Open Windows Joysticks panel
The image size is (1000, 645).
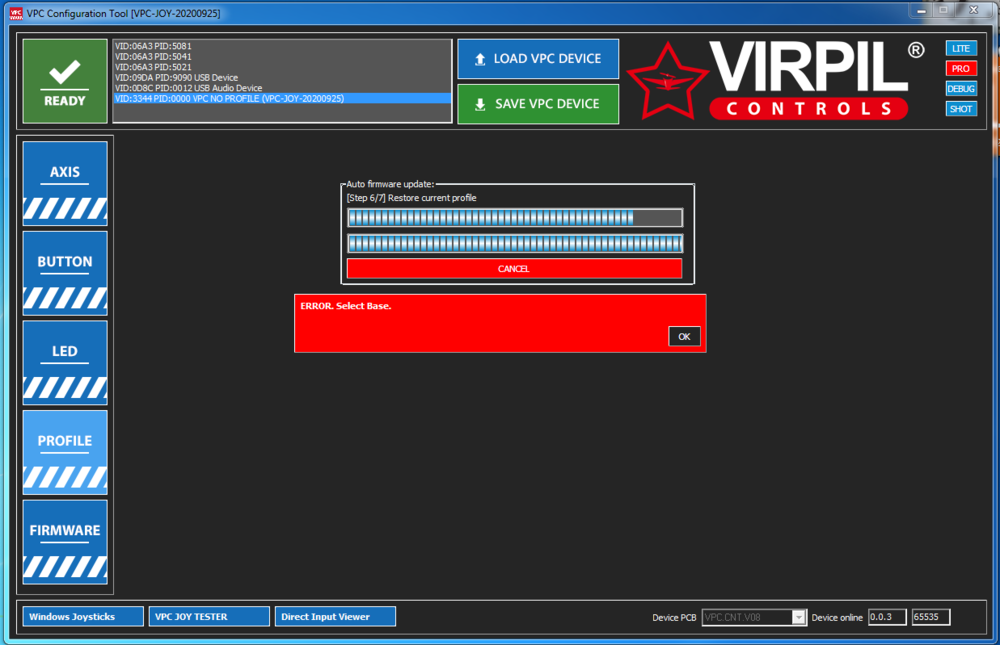pyautogui.click(x=83, y=617)
